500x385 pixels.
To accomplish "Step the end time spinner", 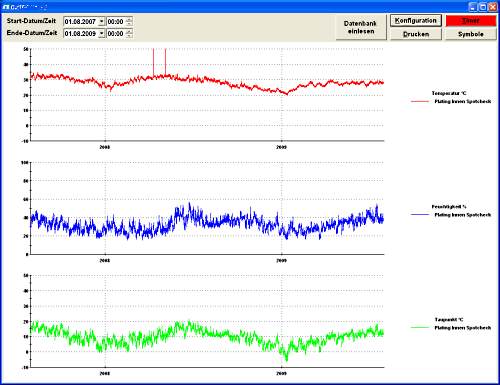I will 129,34.
